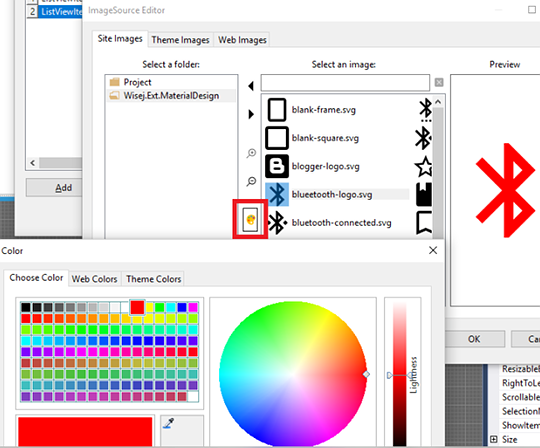The width and height of the screenshot is (540, 448).
Task: Select blank-frame.svg file name
Action: (x=324, y=110)
